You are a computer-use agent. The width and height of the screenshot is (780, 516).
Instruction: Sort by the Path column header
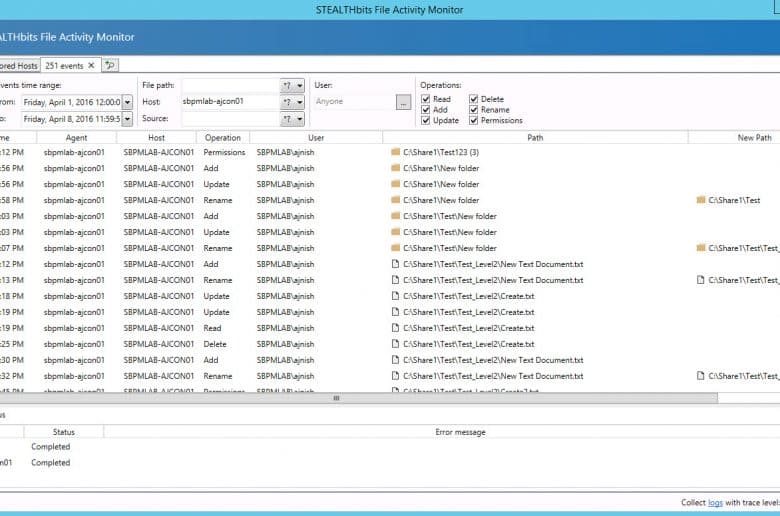tap(535, 137)
